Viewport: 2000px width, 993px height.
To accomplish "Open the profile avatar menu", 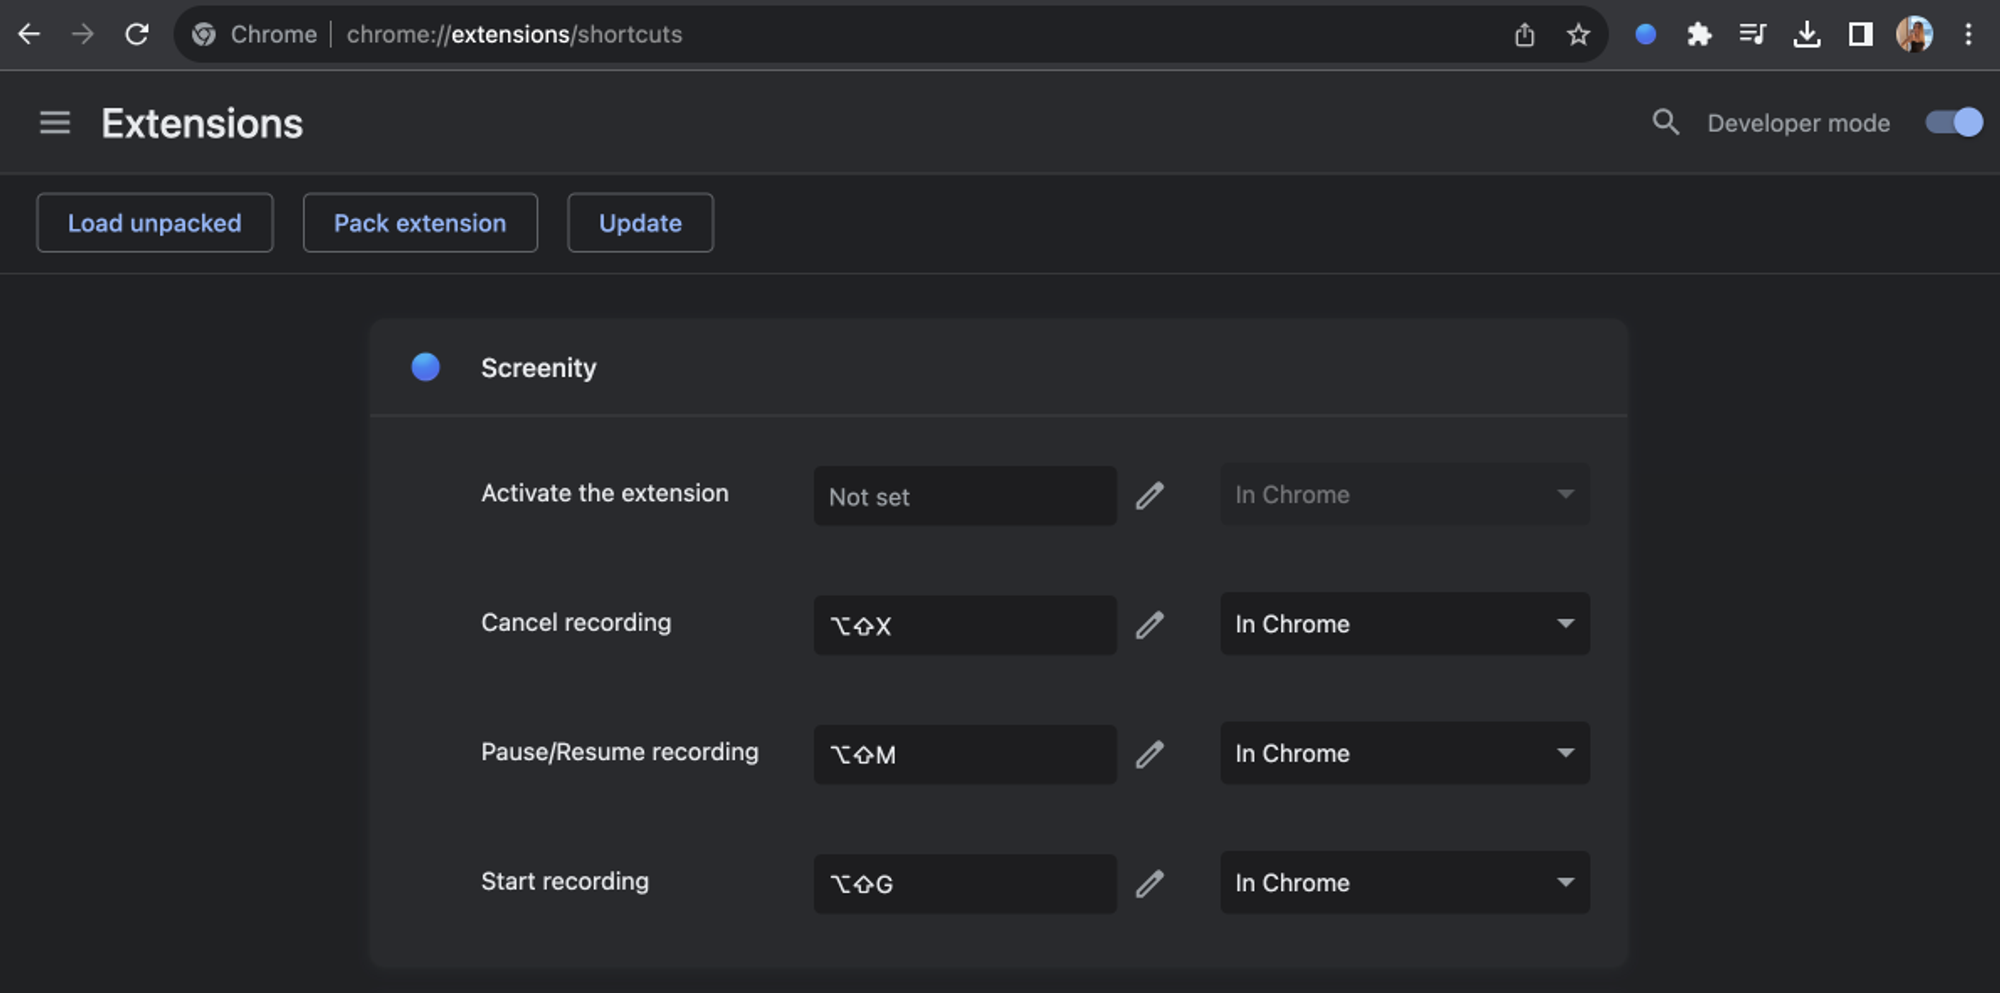I will click(x=1914, y=35).
